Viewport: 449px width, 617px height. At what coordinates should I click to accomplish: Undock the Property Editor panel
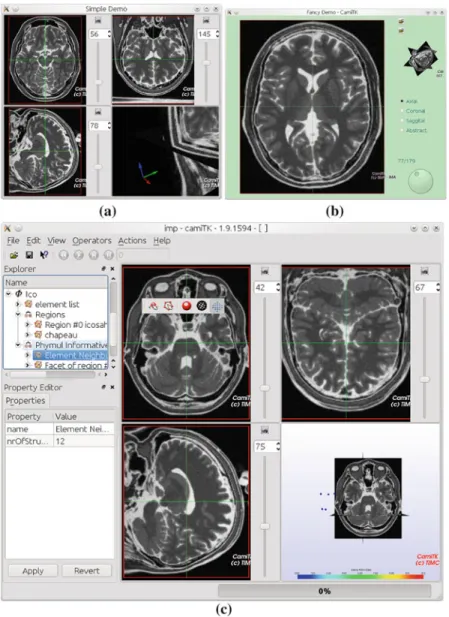coord(103,387)
